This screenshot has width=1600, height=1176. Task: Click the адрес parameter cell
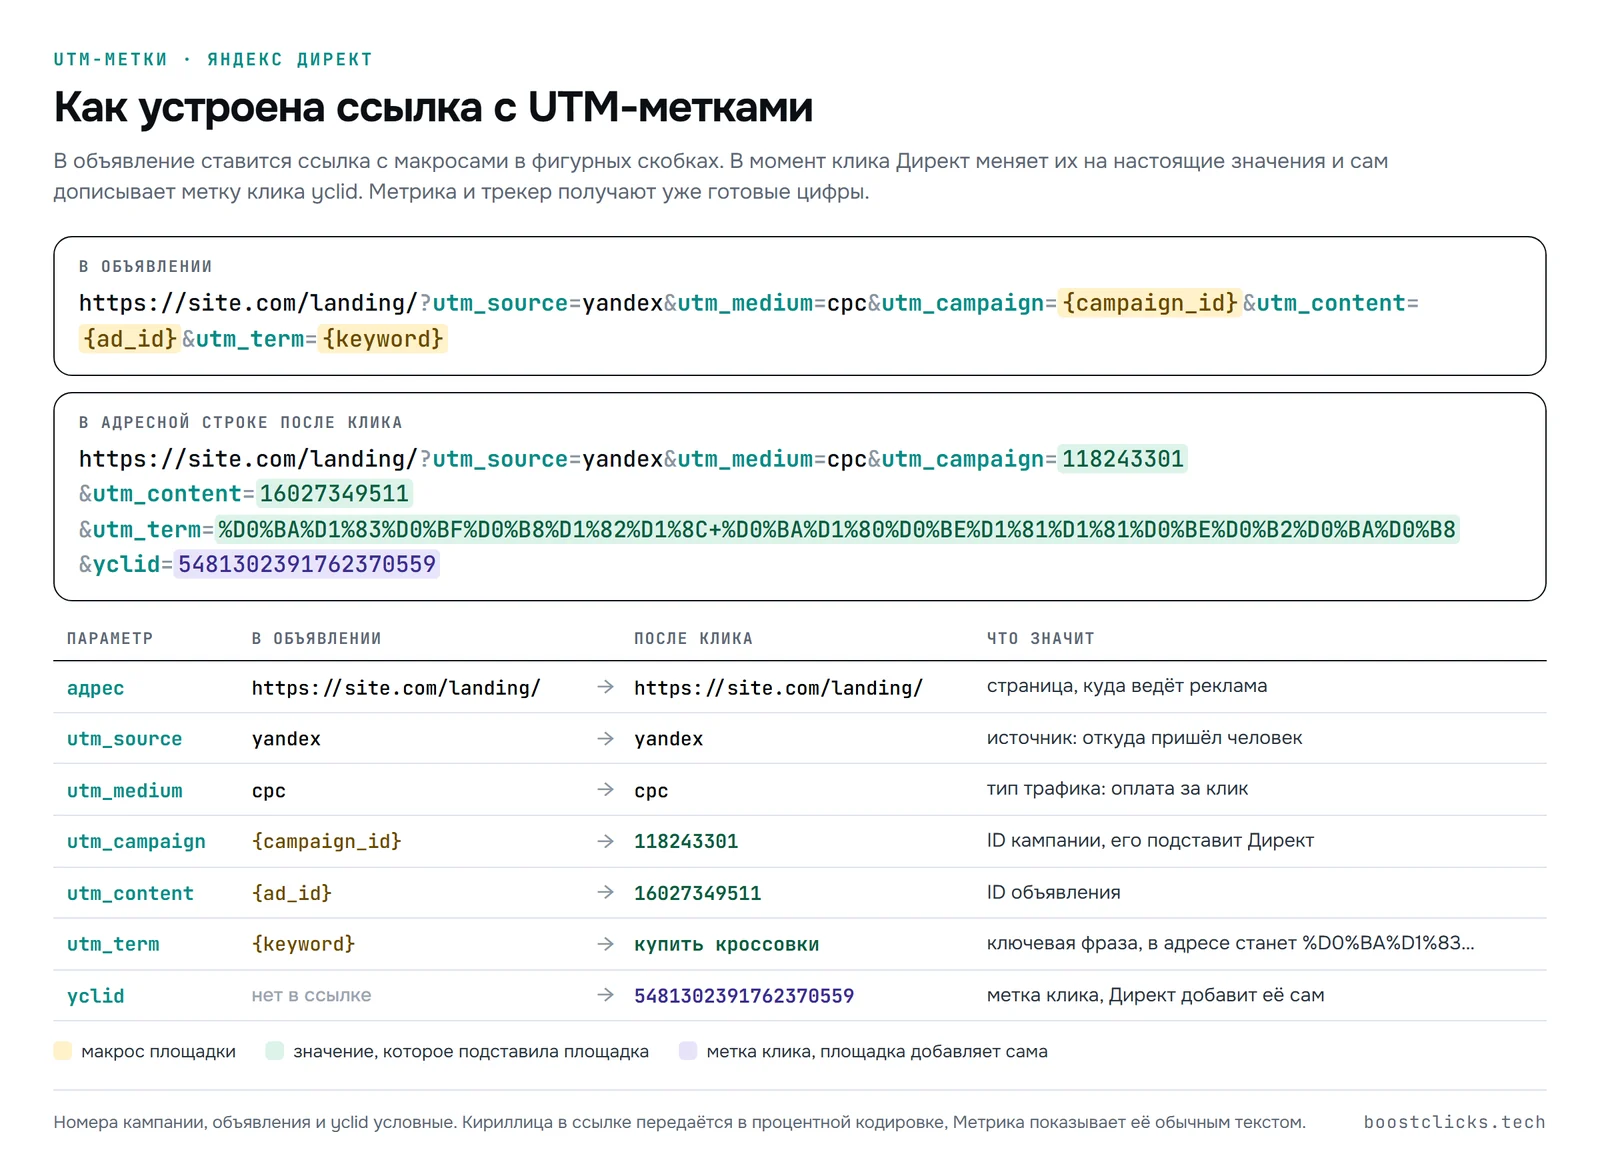96,688
